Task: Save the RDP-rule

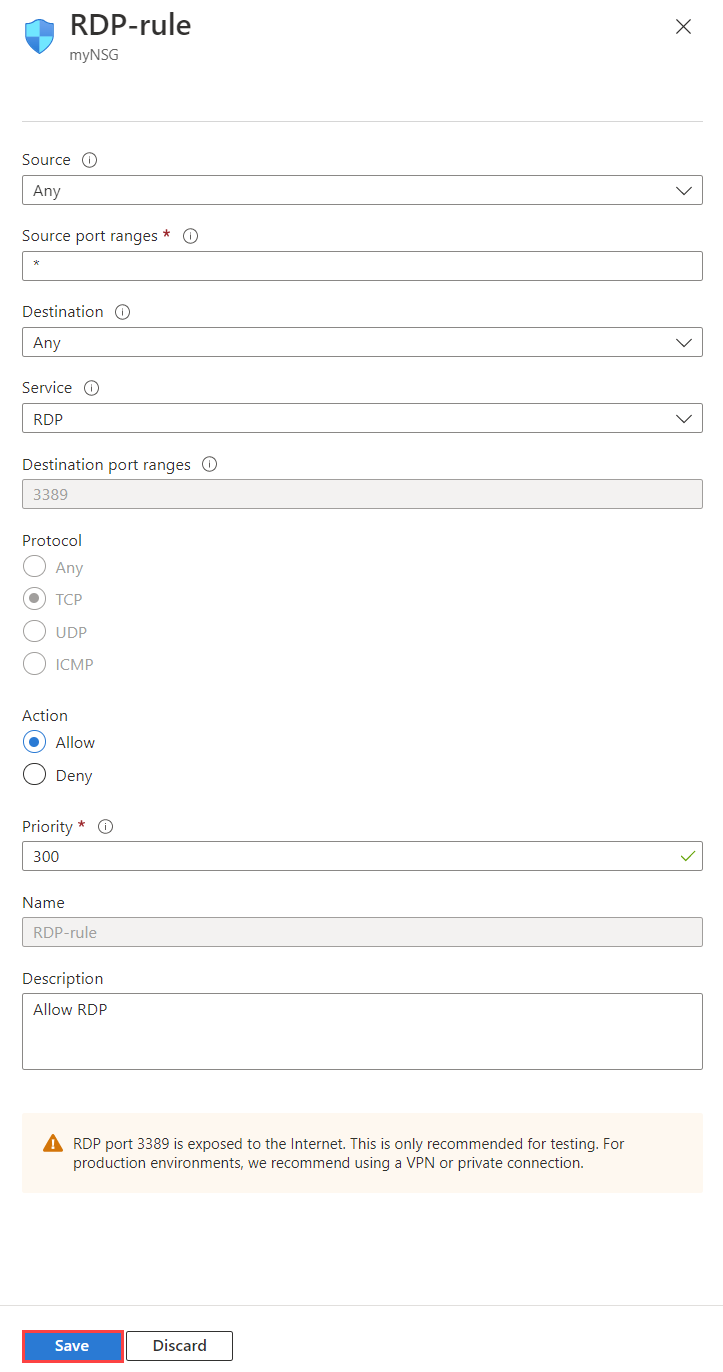Action: [x=71, y=1346]
